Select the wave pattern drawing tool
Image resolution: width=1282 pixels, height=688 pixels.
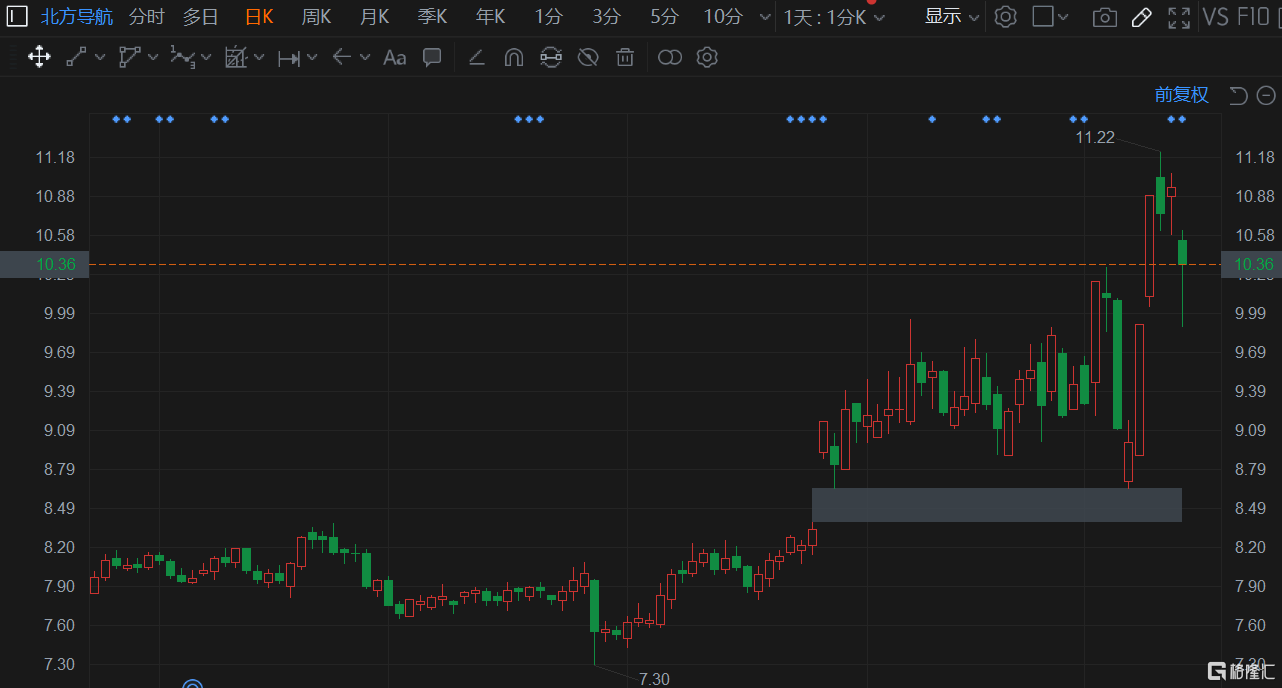tap(182, 57)
